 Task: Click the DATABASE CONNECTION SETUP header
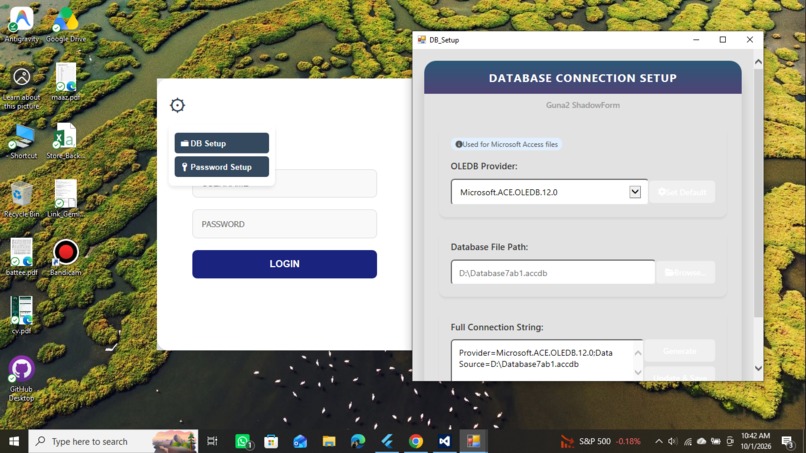(x=582, y=78)
